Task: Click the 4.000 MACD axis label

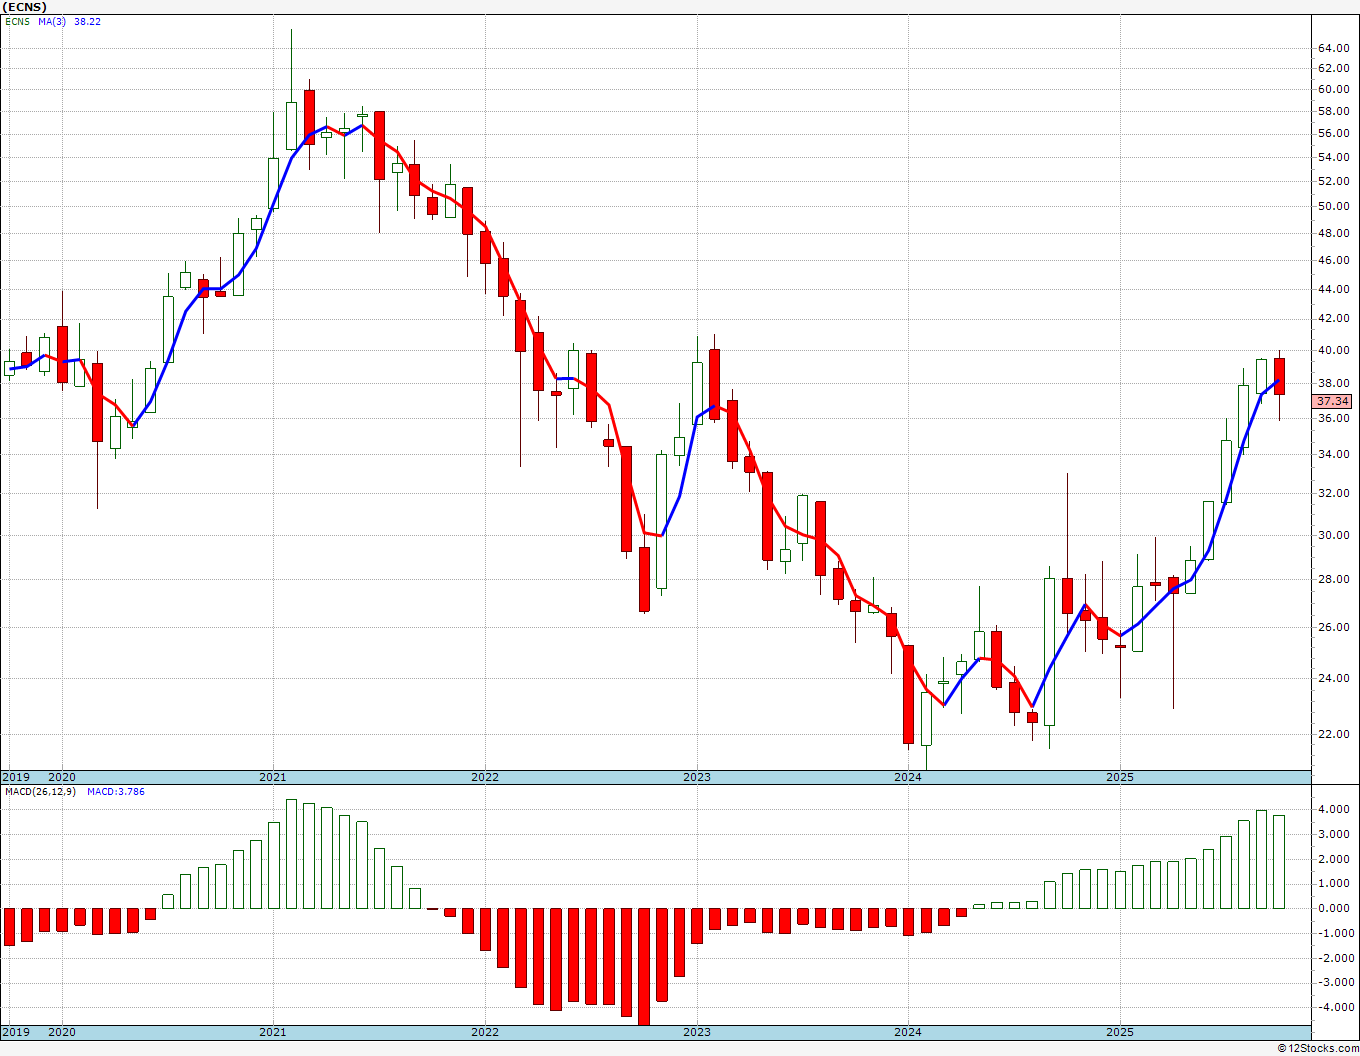Action: click(x=1333, y=810)
